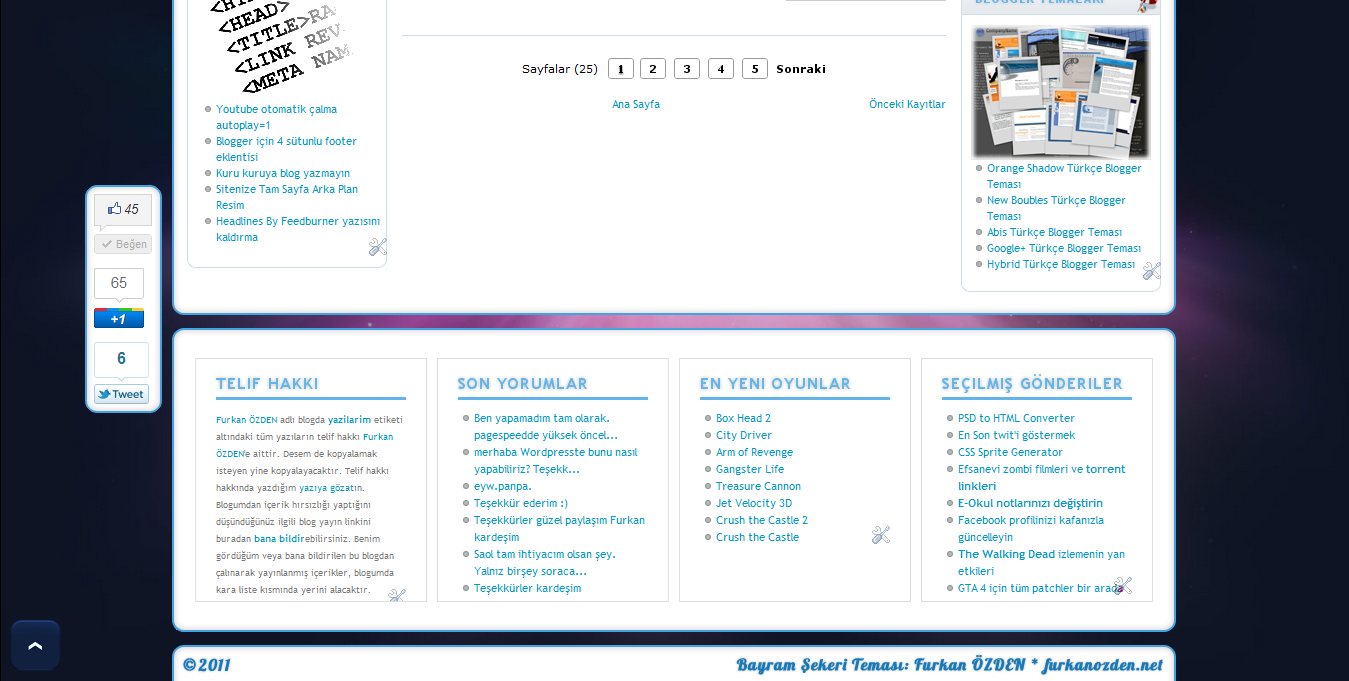Click wrench icon in Seçilmiş Gönderiler widget
The height and width of the screenshot is (681, 1349).
pos(1123,586)
